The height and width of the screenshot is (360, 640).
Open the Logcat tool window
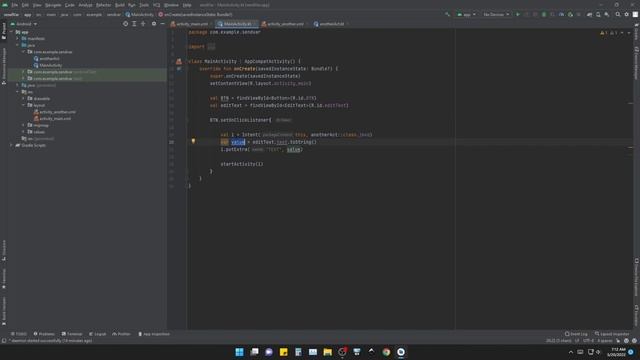tap(98, 334)
